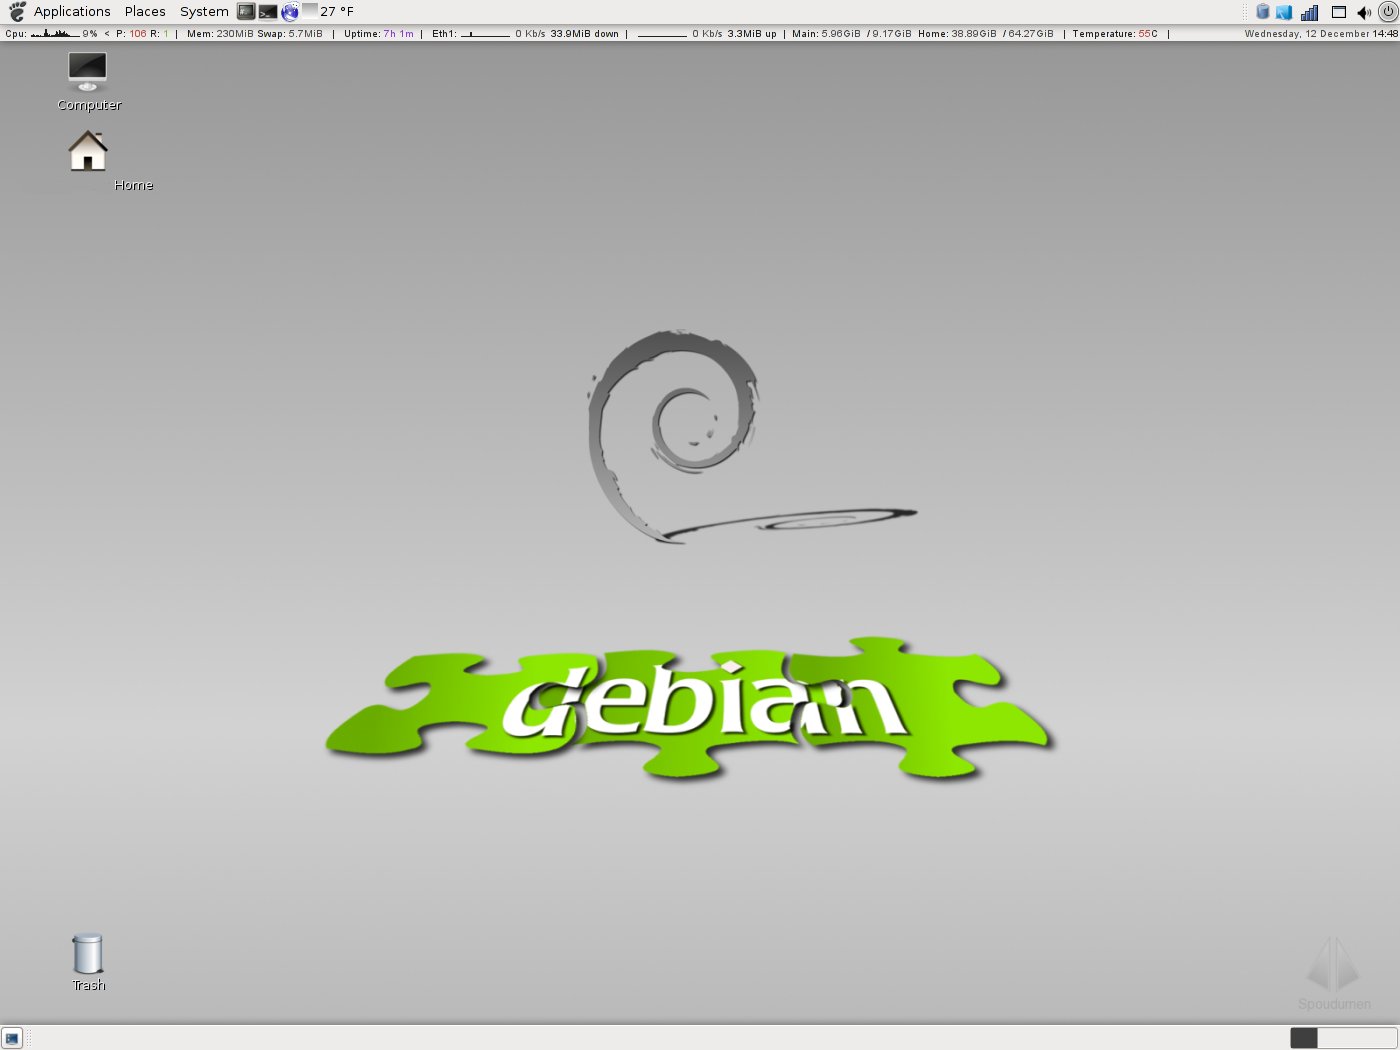1400x1050 pixels.
Task: Click the 'Main: 5.96GiB' disk readout
Action: click(x=826, y=34)
